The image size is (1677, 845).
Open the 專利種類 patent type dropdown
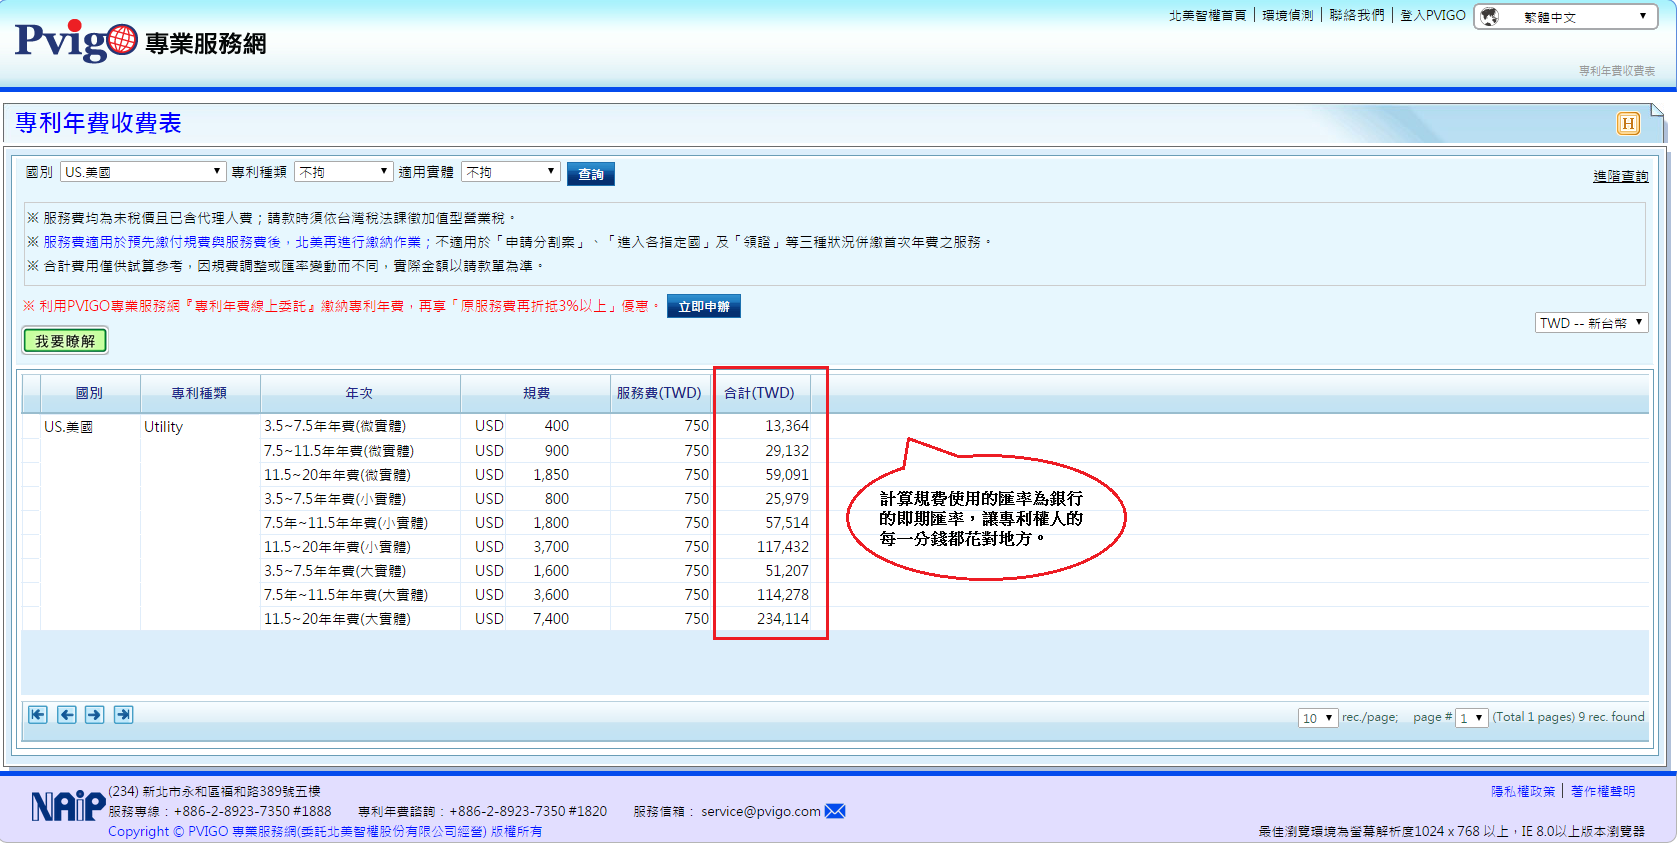(x=343, y=172)
